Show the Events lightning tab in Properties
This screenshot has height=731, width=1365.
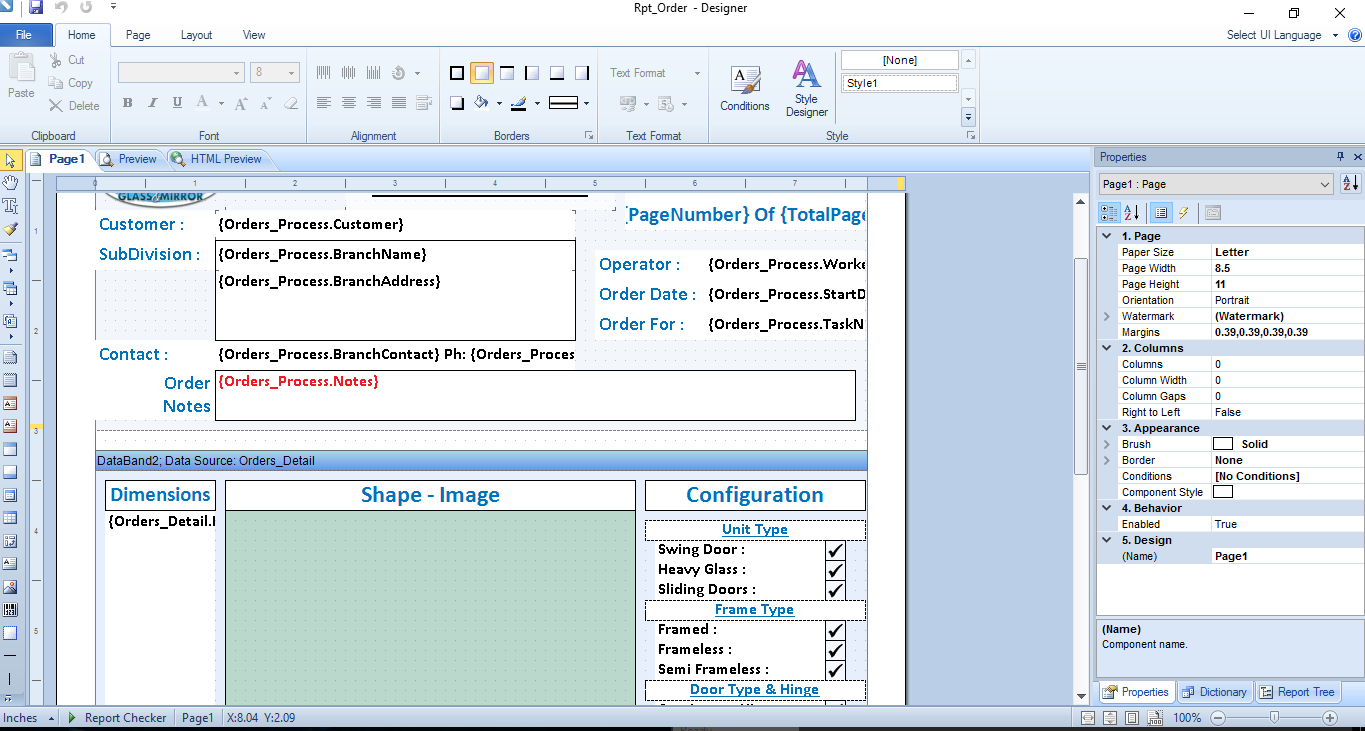(x=1184, y=213)
